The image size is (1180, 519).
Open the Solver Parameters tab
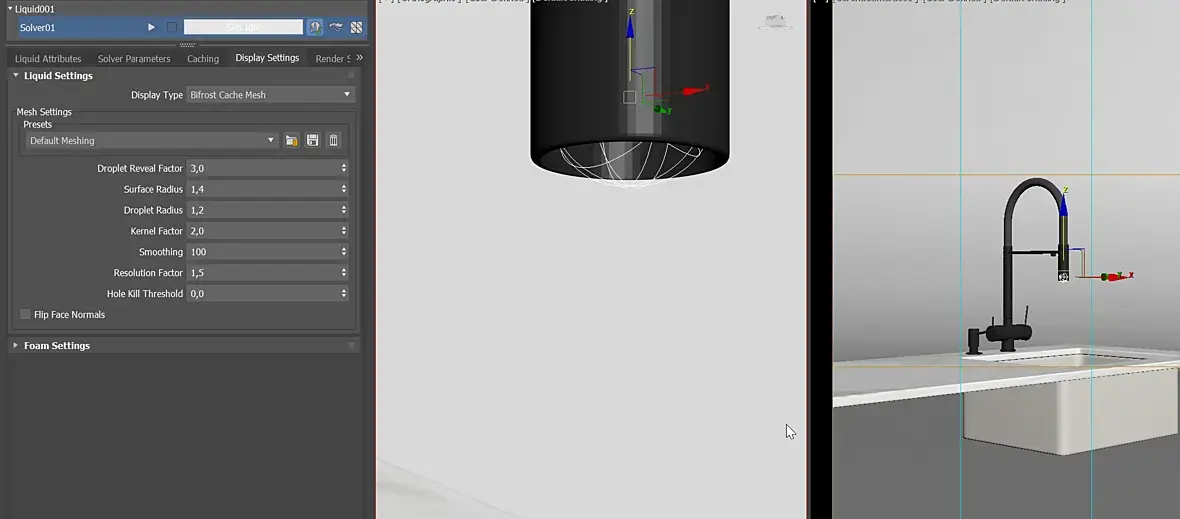pyautogui.click(x=134, y=59)
